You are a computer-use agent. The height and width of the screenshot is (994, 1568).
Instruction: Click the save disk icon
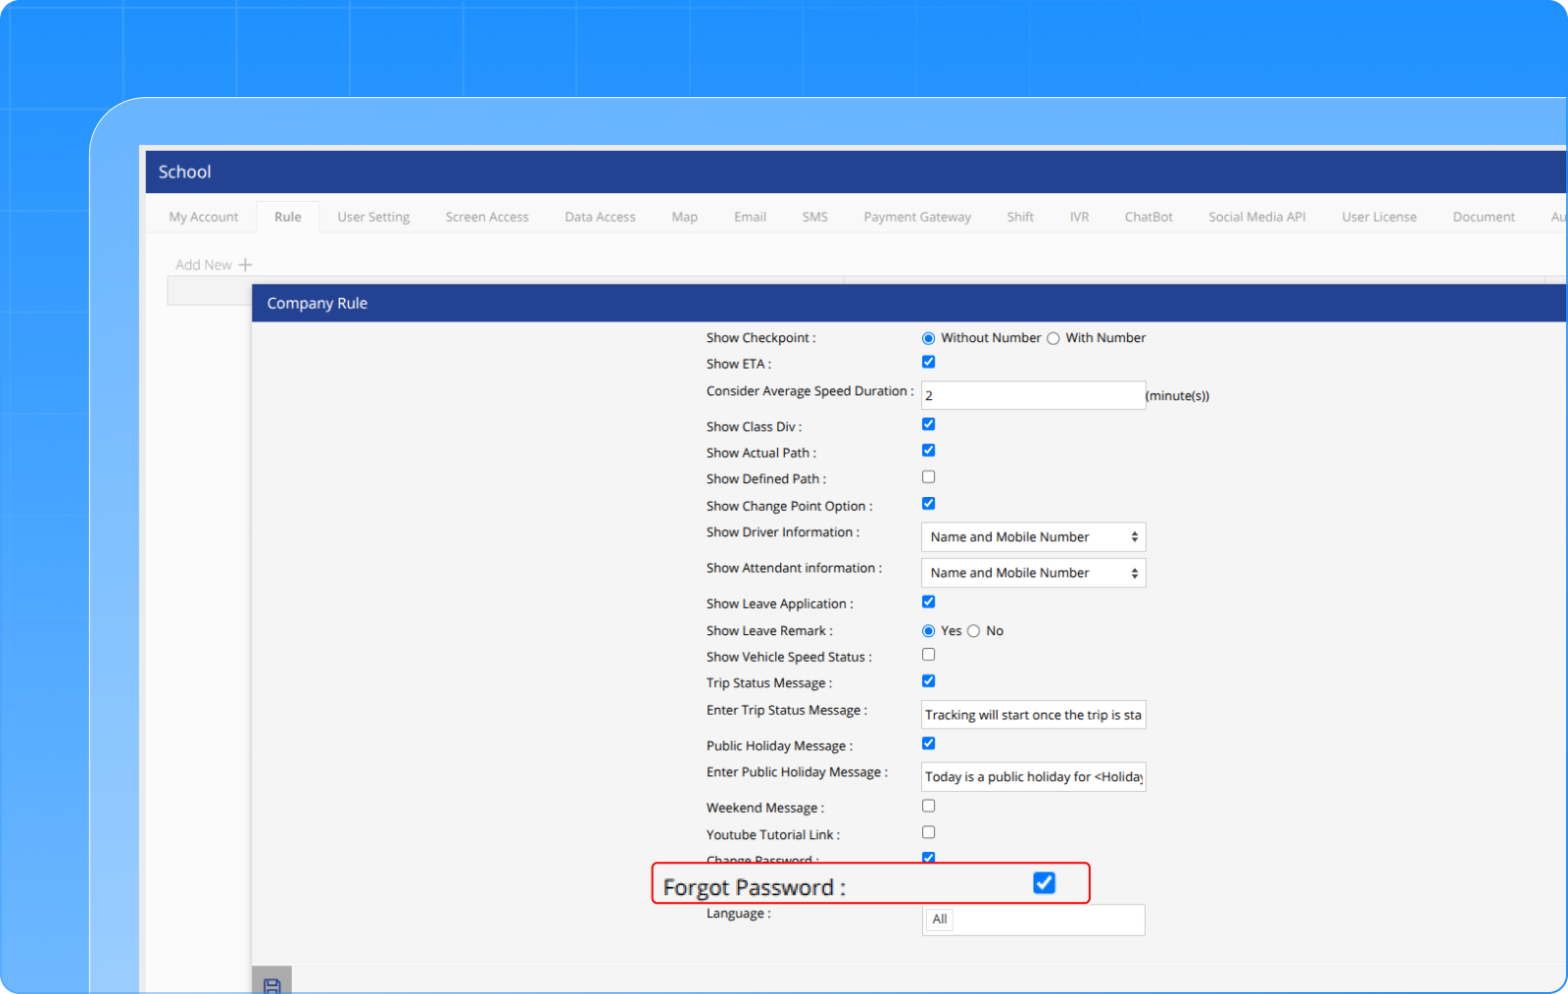coord(271,985)
